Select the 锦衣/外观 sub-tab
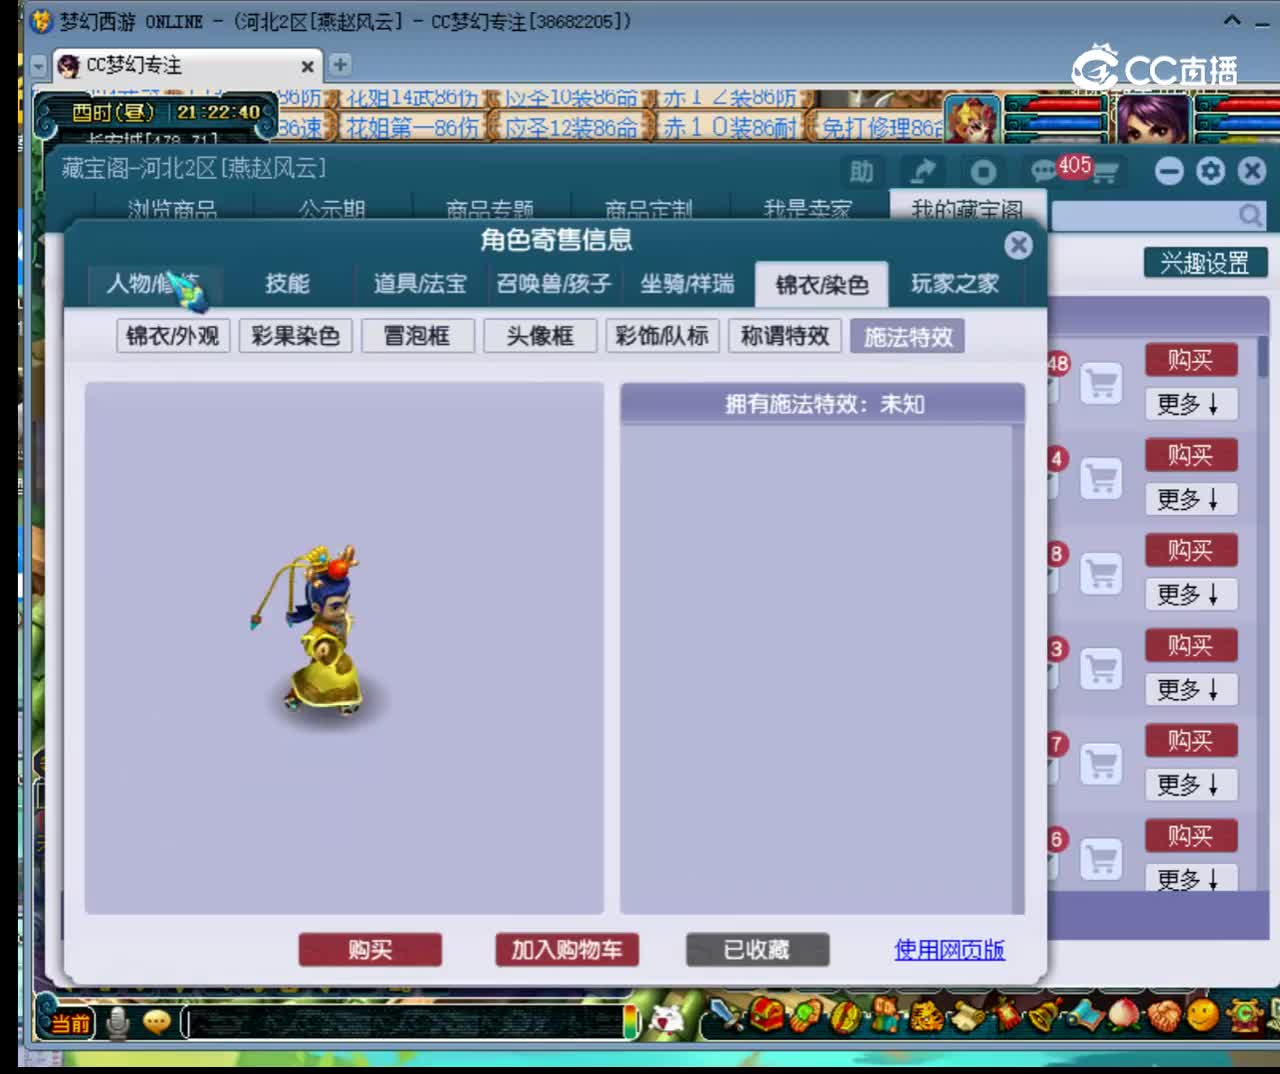This screenshot has height=1074, width=1280. coord(173,336)
